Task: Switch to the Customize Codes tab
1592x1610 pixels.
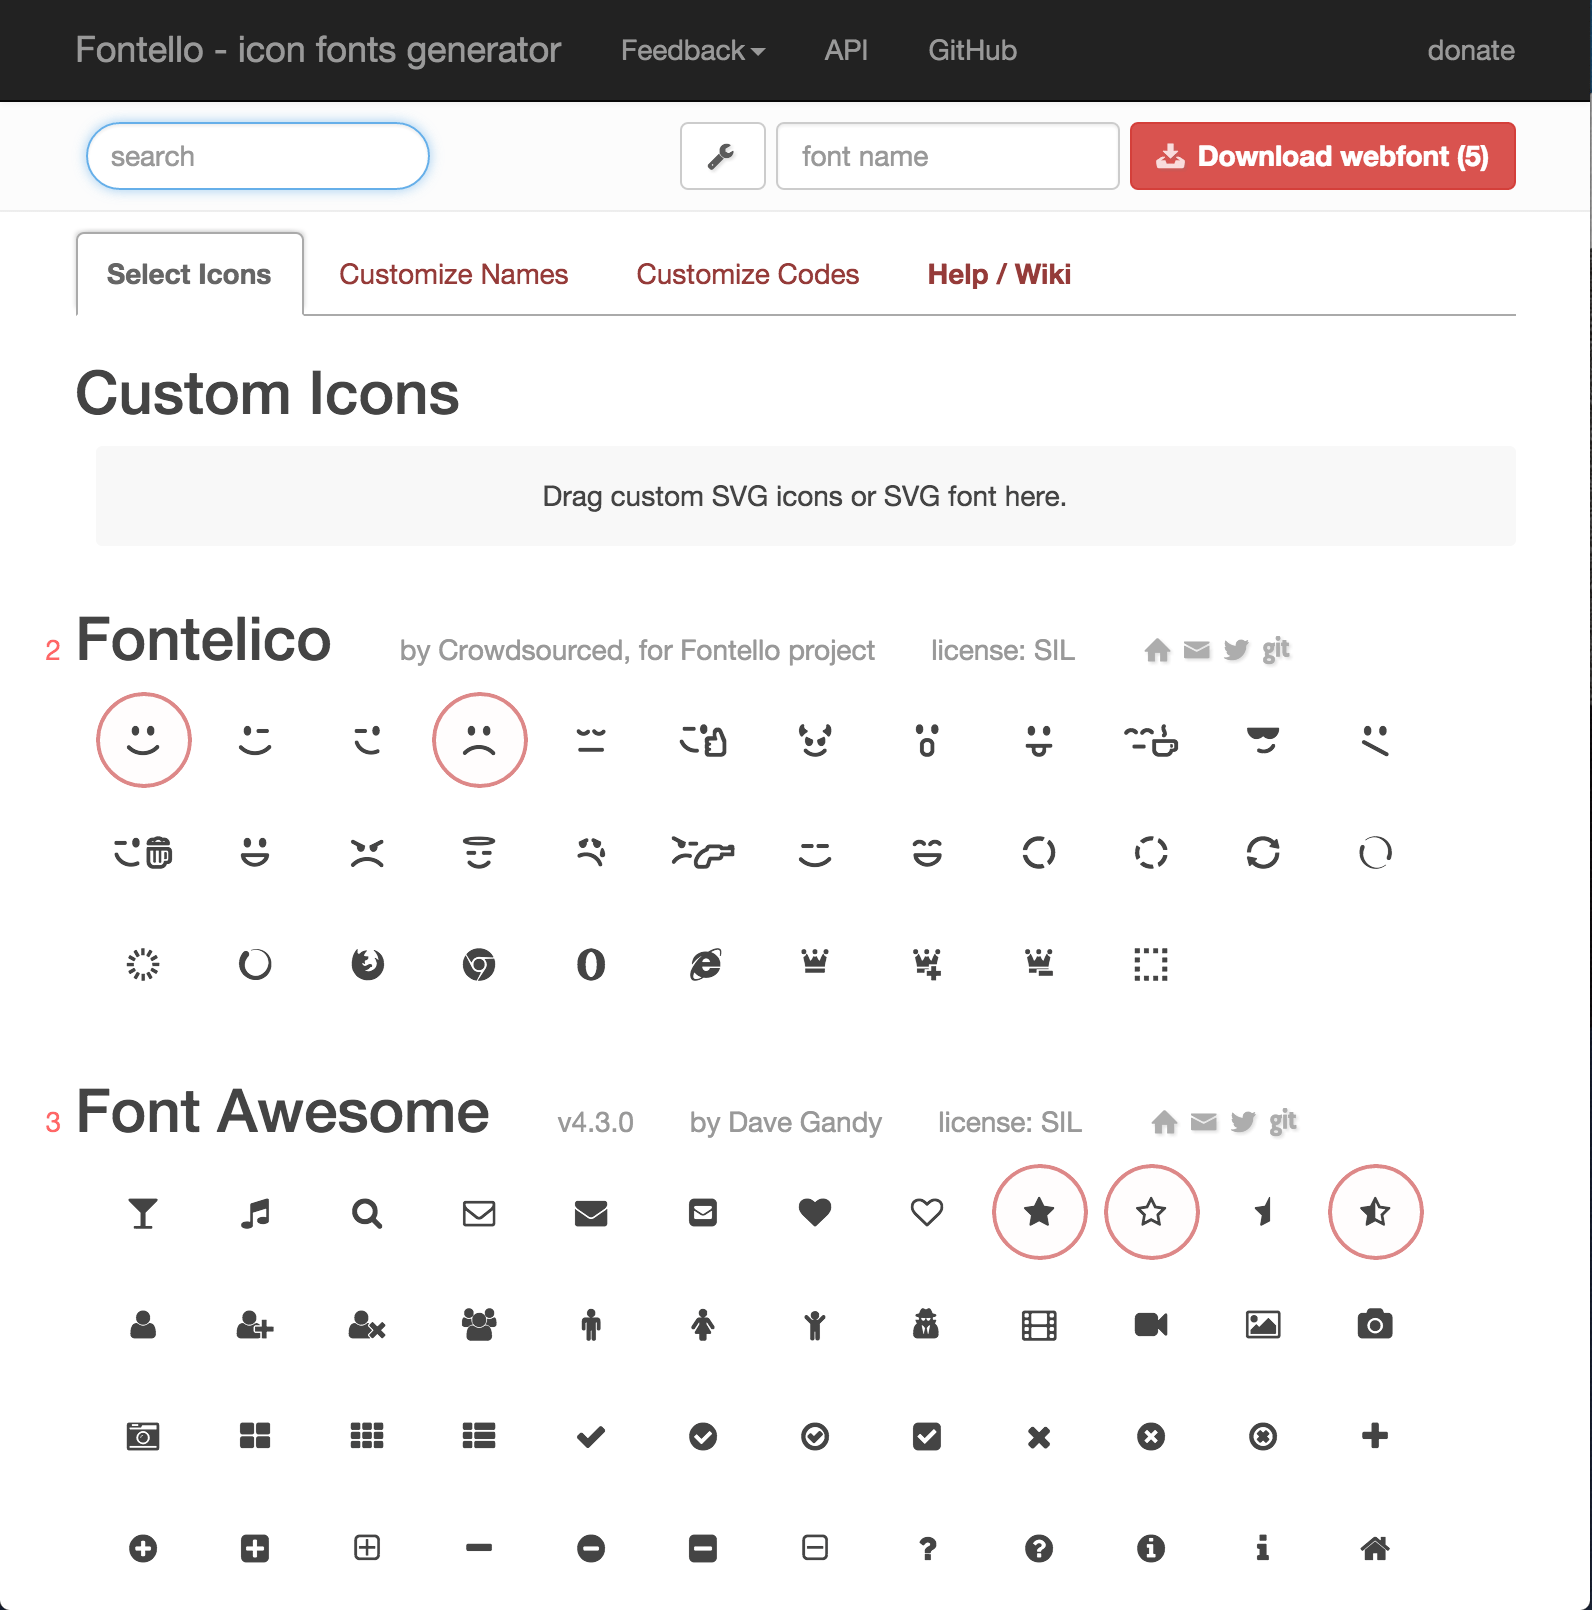Action: [747, 274]
